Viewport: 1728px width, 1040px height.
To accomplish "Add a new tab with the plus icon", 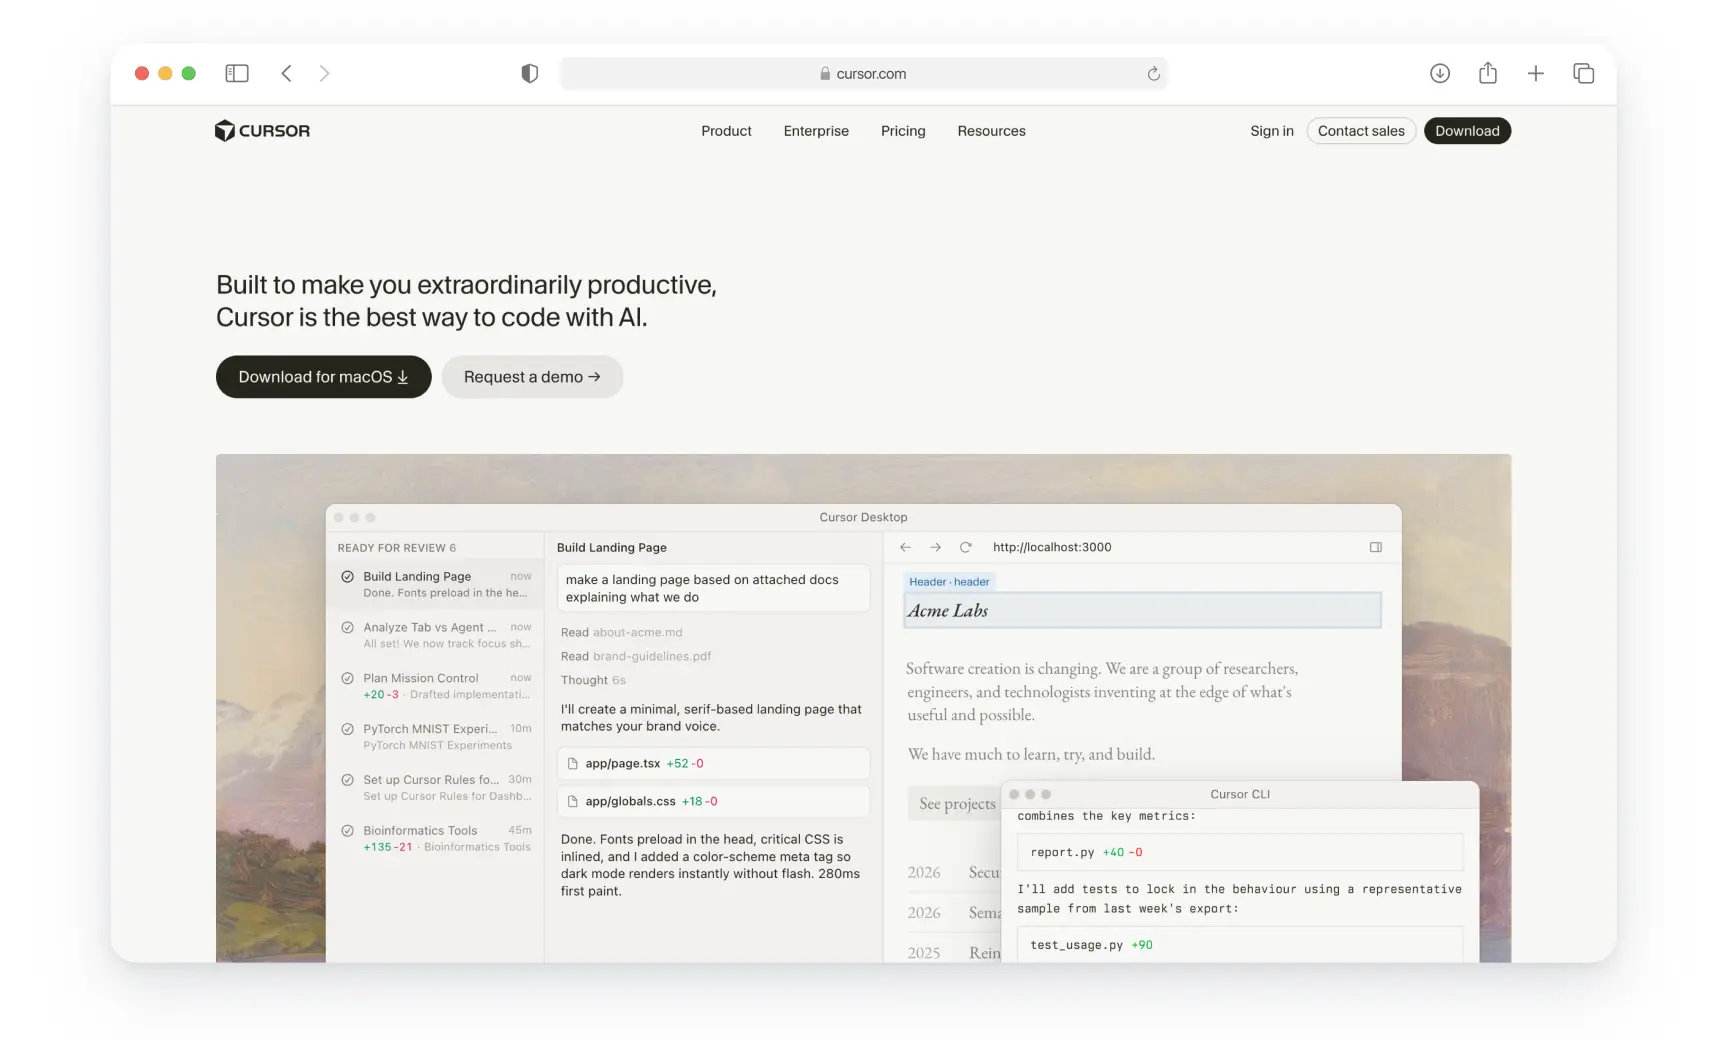I will click(x=1536, y=73).
